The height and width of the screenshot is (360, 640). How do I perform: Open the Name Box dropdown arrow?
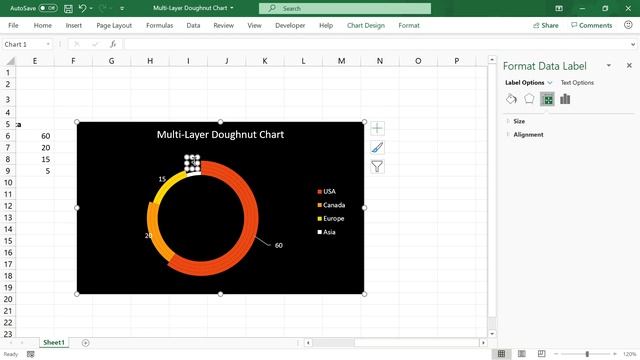48,44
